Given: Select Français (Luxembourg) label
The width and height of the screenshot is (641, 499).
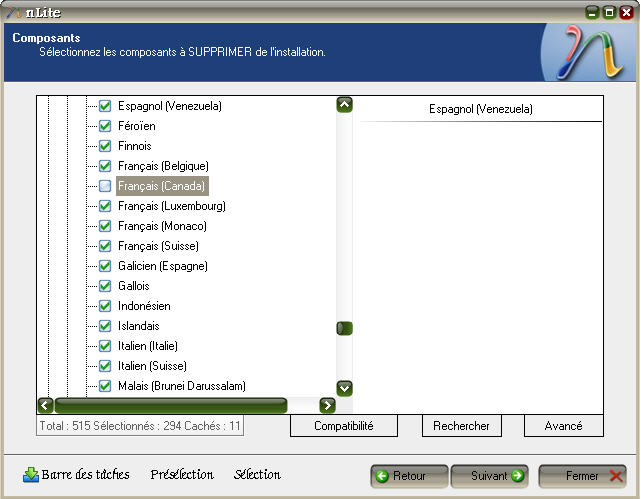Looking at the screenshot, I should coord(172,206).
